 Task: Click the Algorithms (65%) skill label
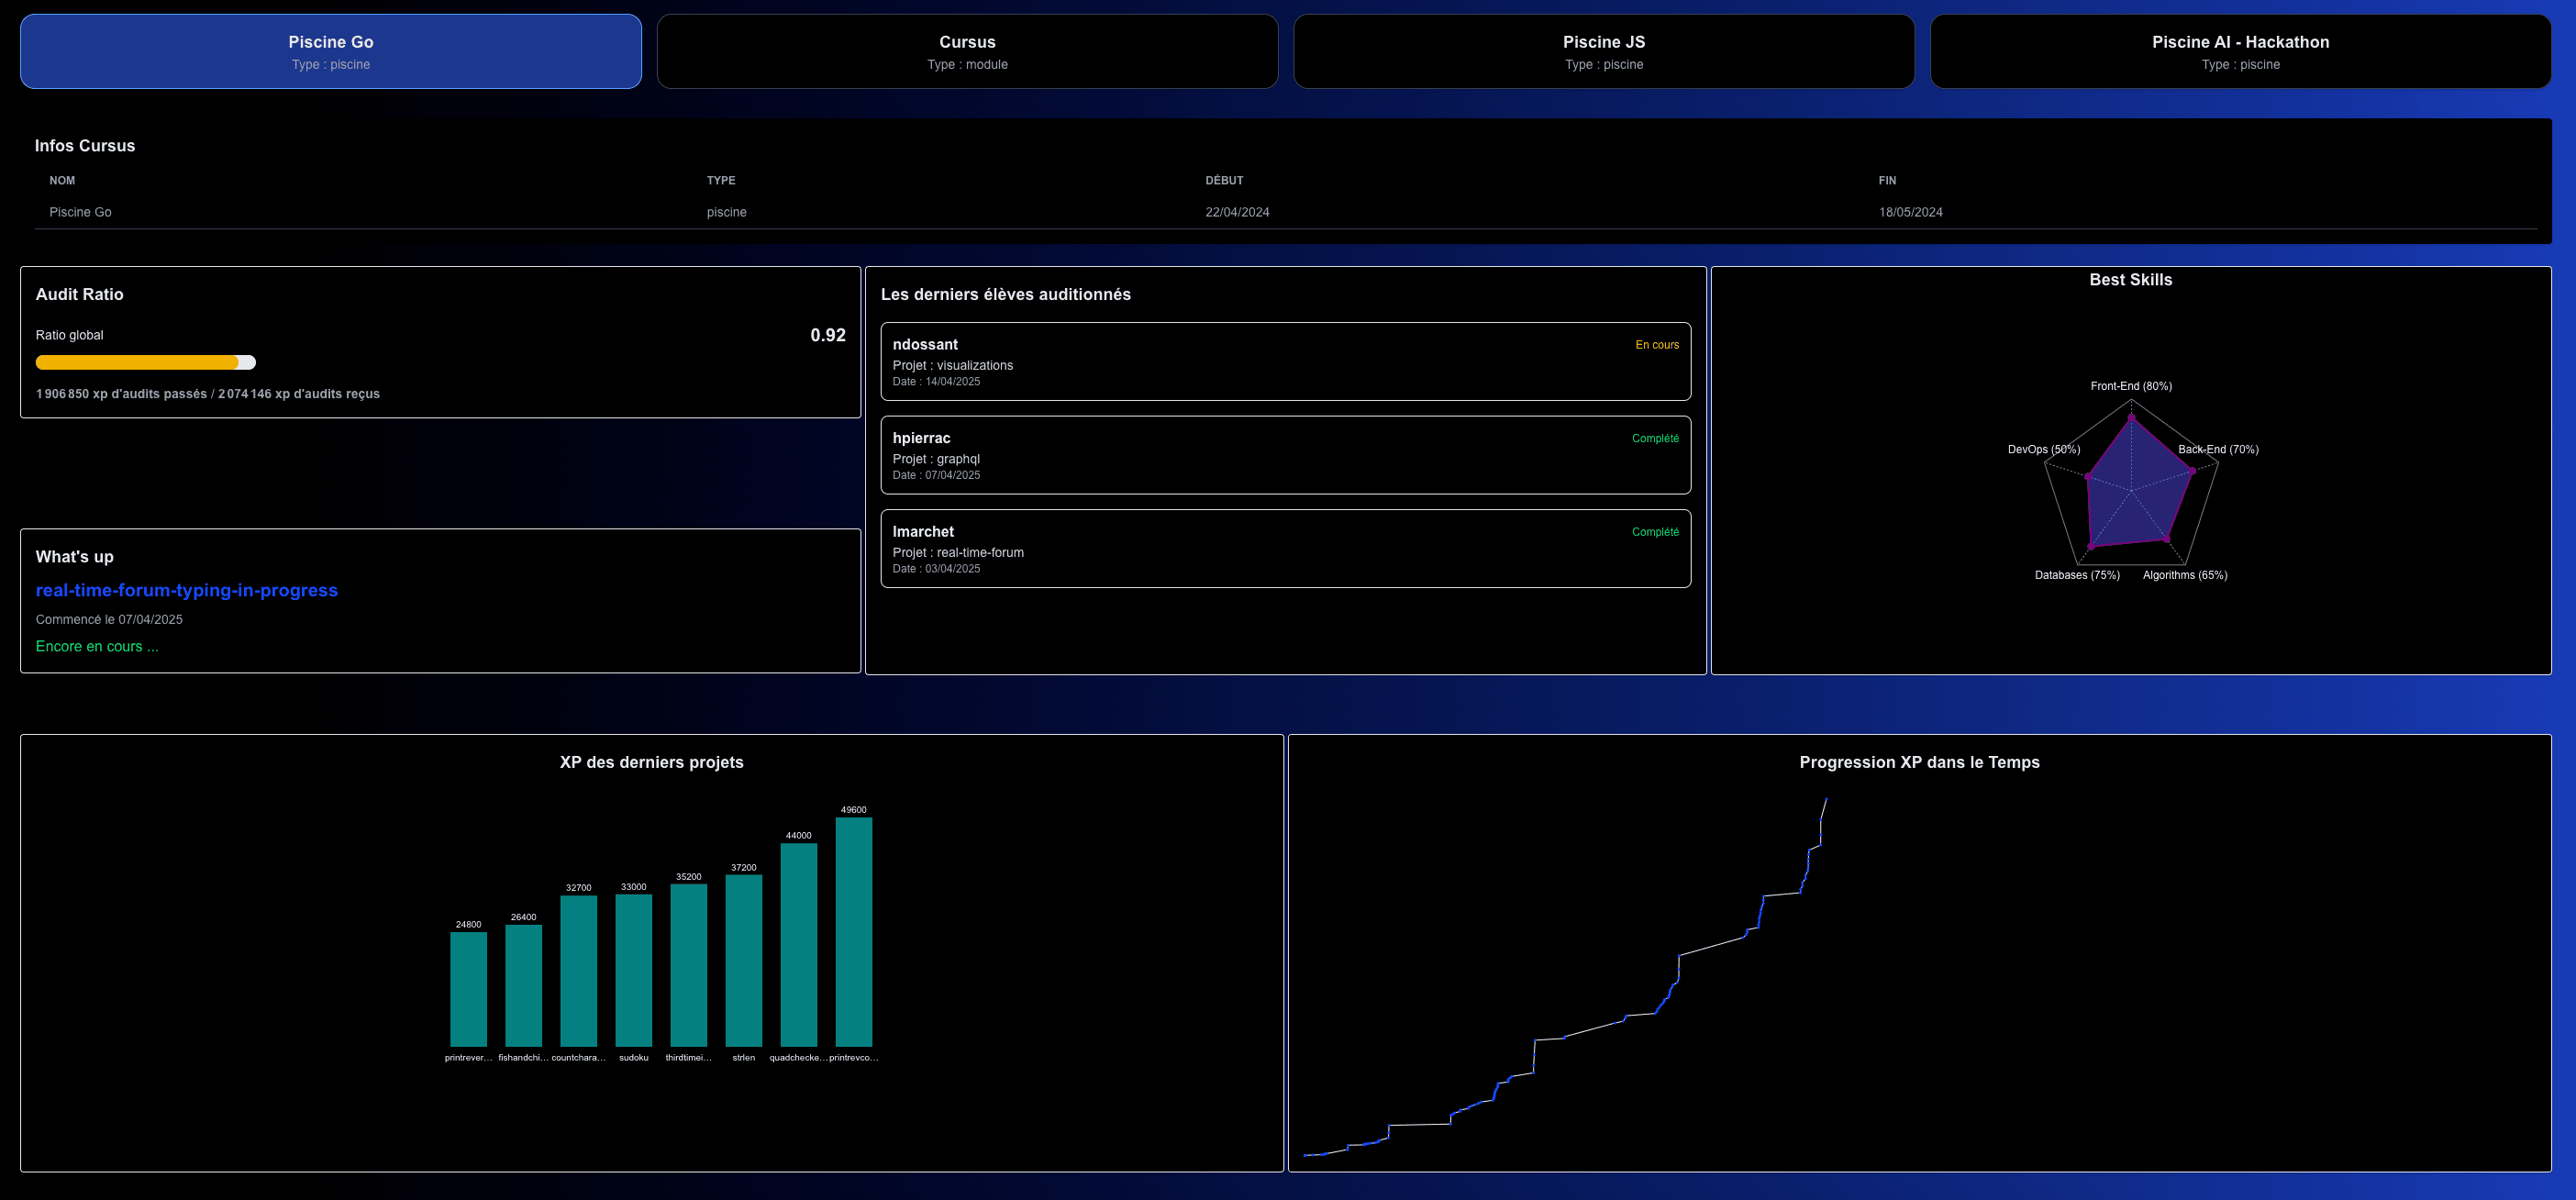[x=2185, y=575]
